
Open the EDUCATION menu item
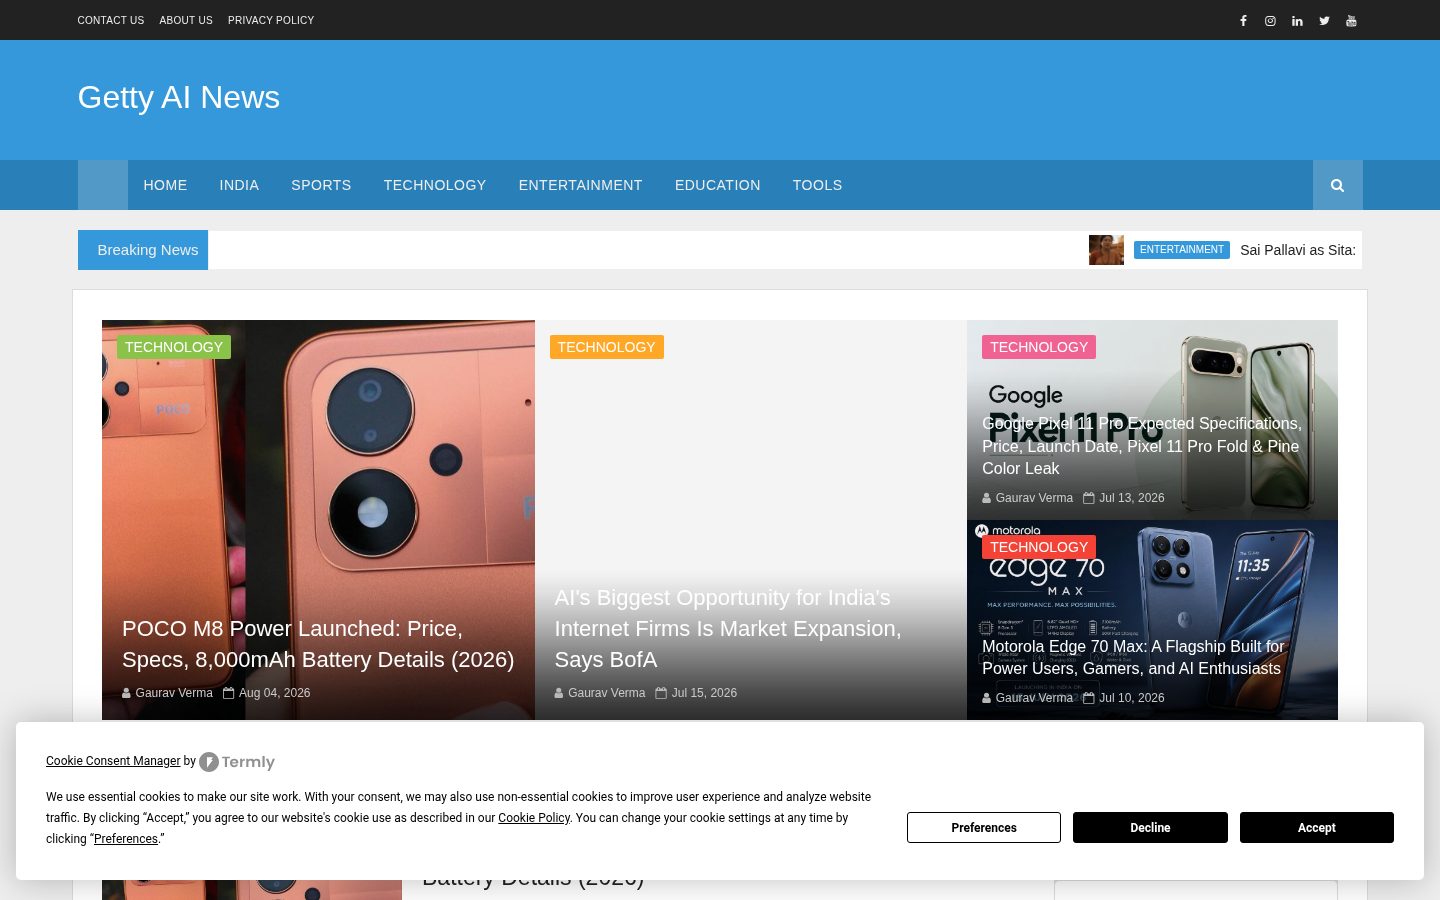[717, 185]
